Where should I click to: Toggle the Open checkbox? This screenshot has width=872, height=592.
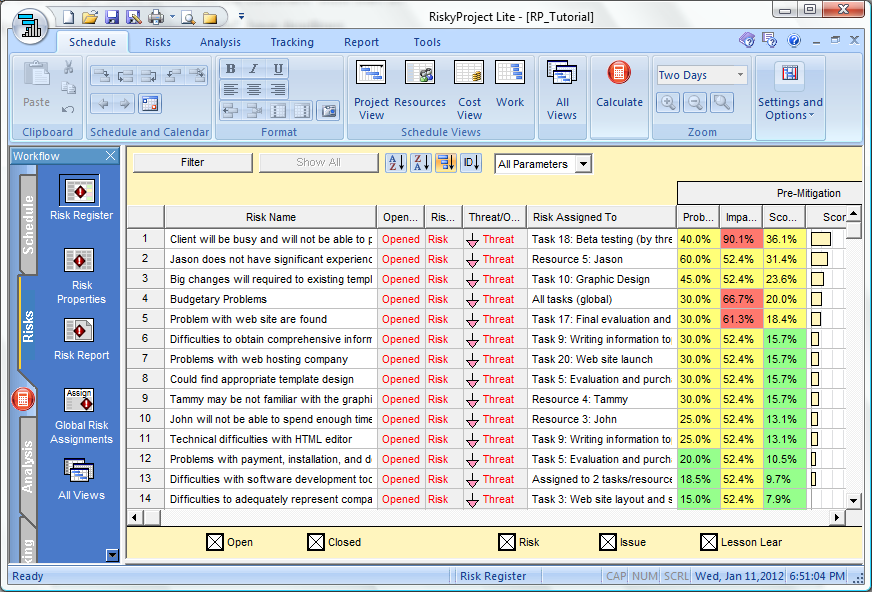click(215, 542)
